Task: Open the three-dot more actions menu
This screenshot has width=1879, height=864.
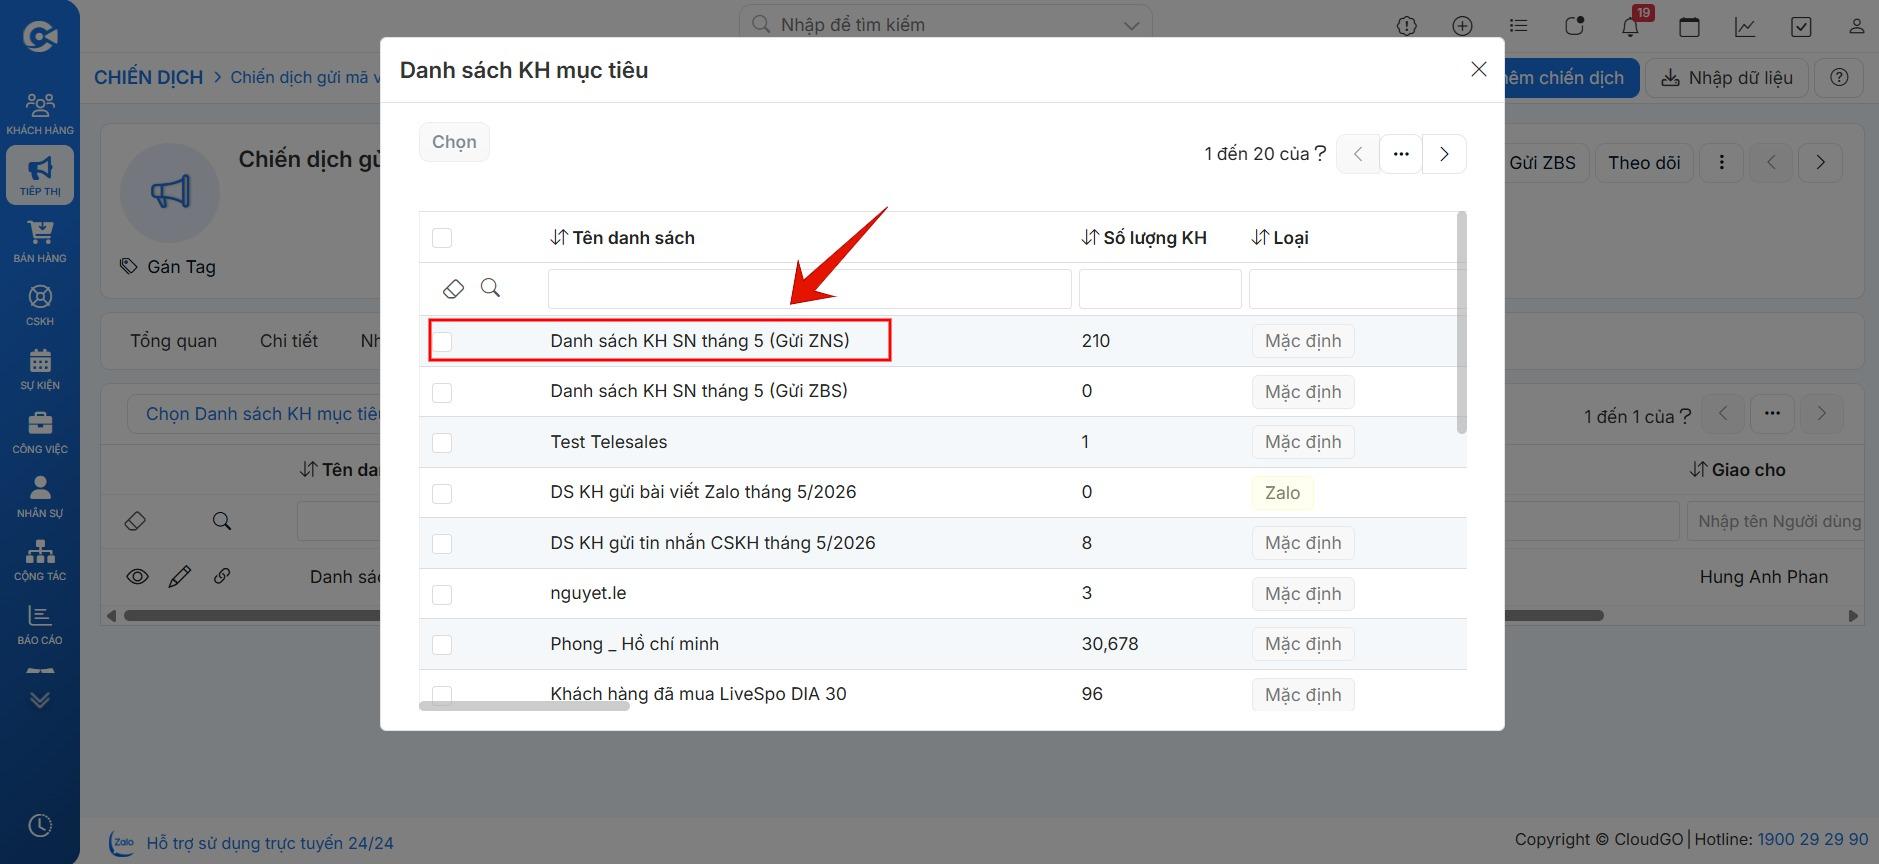Action: [1721, 162]
